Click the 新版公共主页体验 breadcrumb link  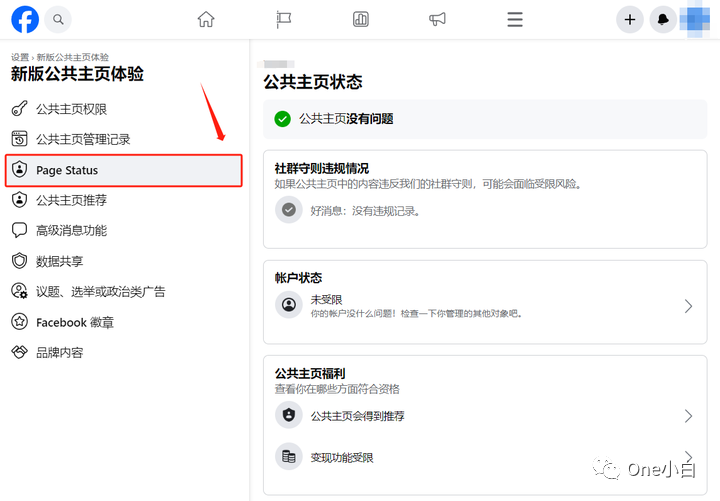[x=73, y=57]
